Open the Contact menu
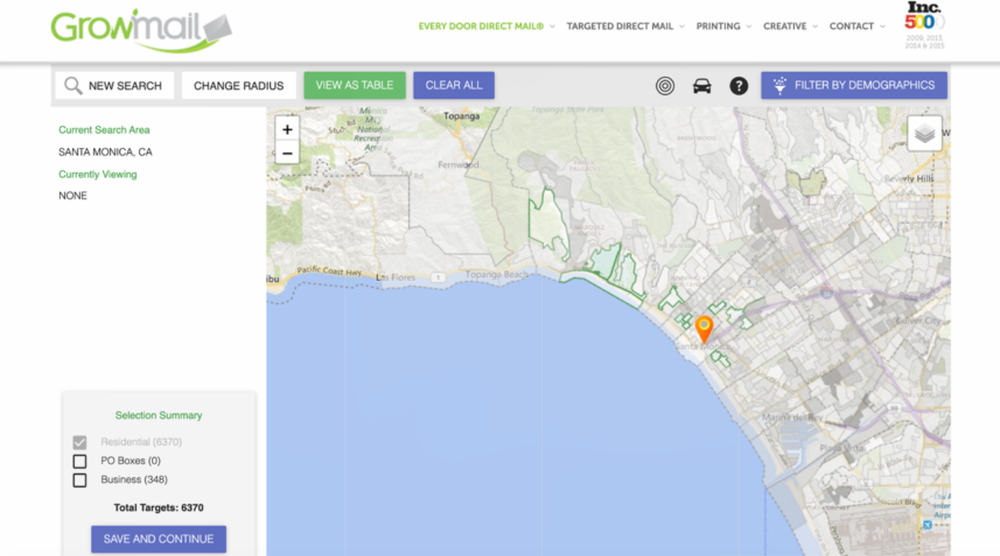 (851, 26)
